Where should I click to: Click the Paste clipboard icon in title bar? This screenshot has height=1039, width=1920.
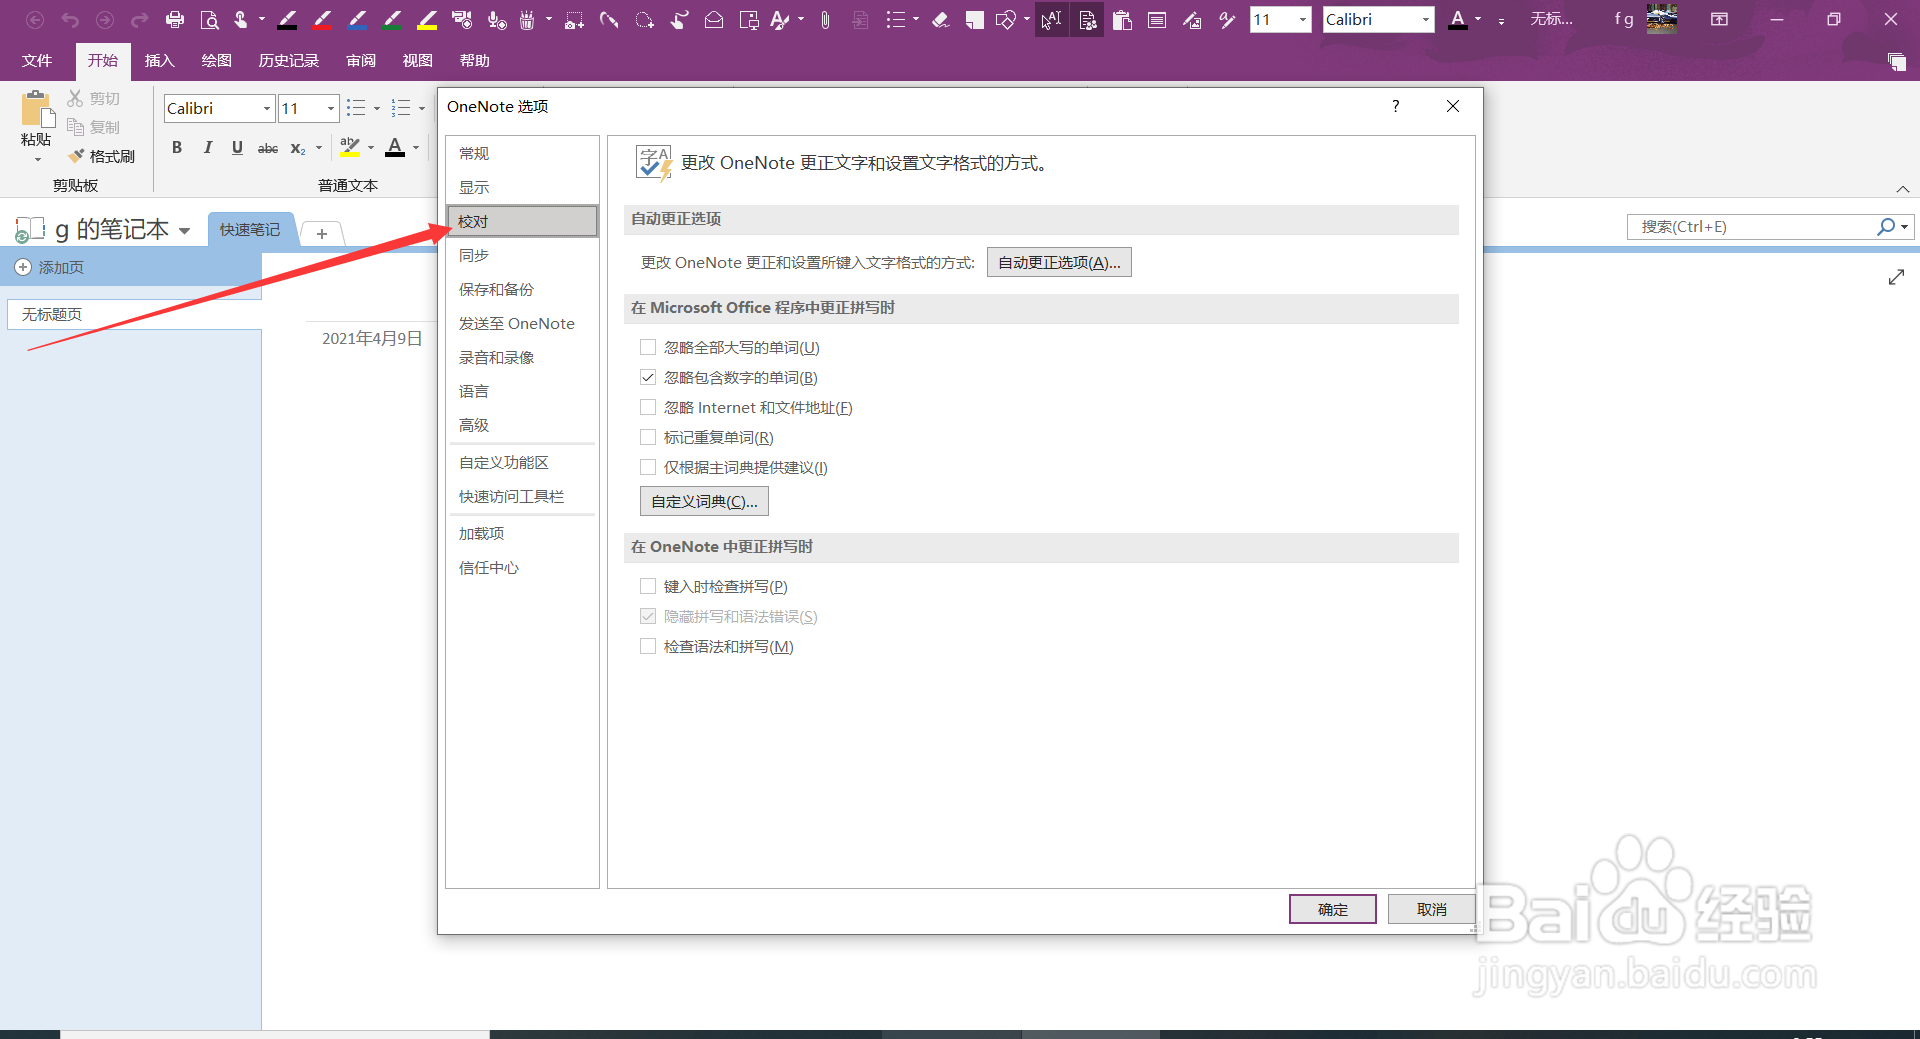pos(1122,19)
